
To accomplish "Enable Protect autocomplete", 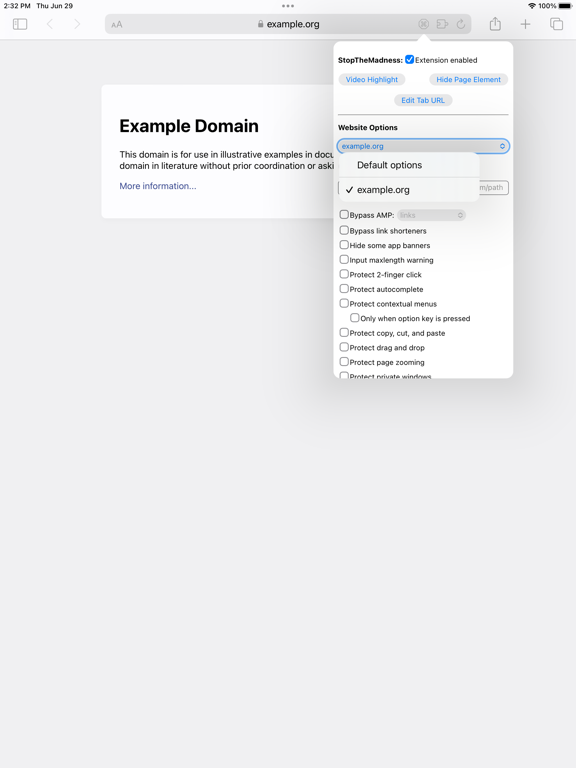I will click(344, 289).
